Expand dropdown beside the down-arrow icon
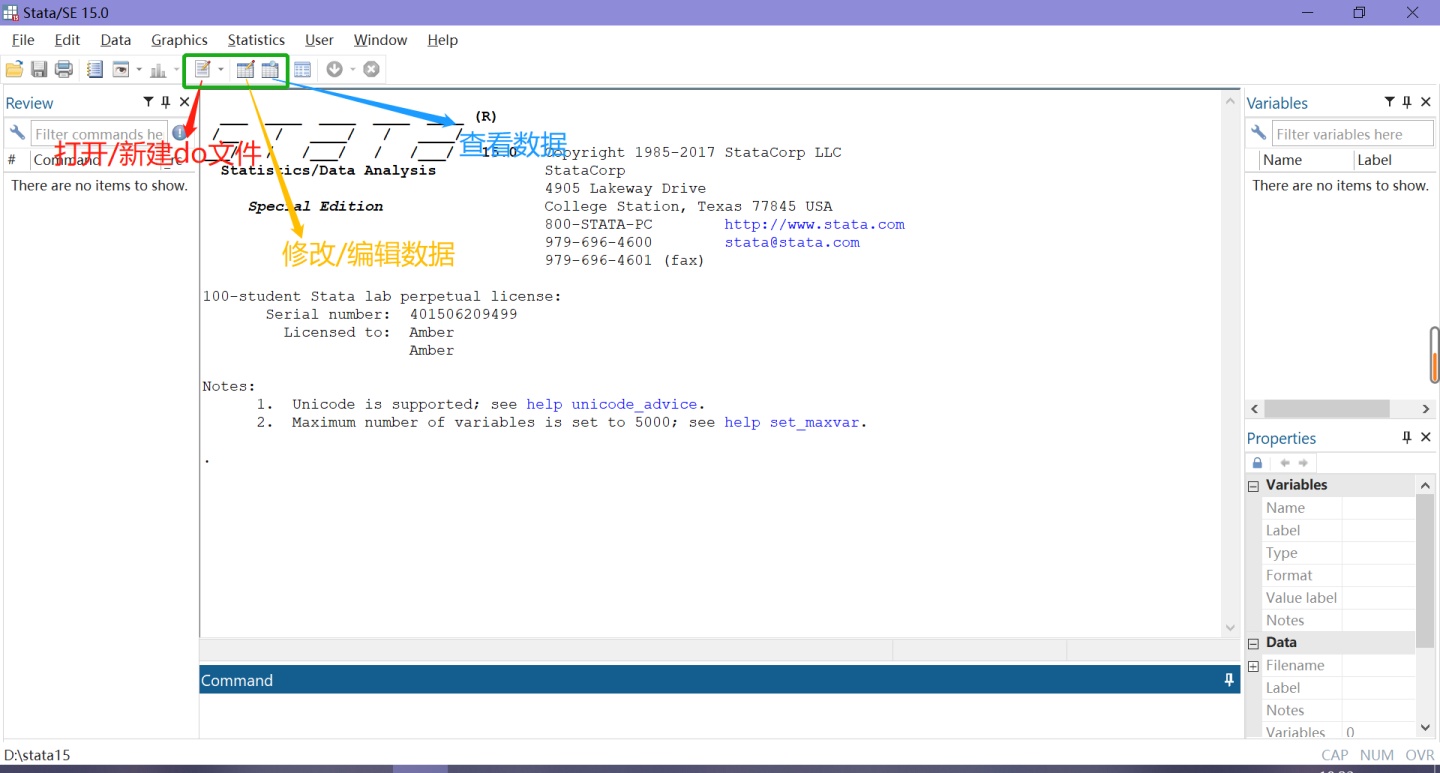Viewport: 1440px width, 773px height. pyautogui.click(x=353, y=70)
